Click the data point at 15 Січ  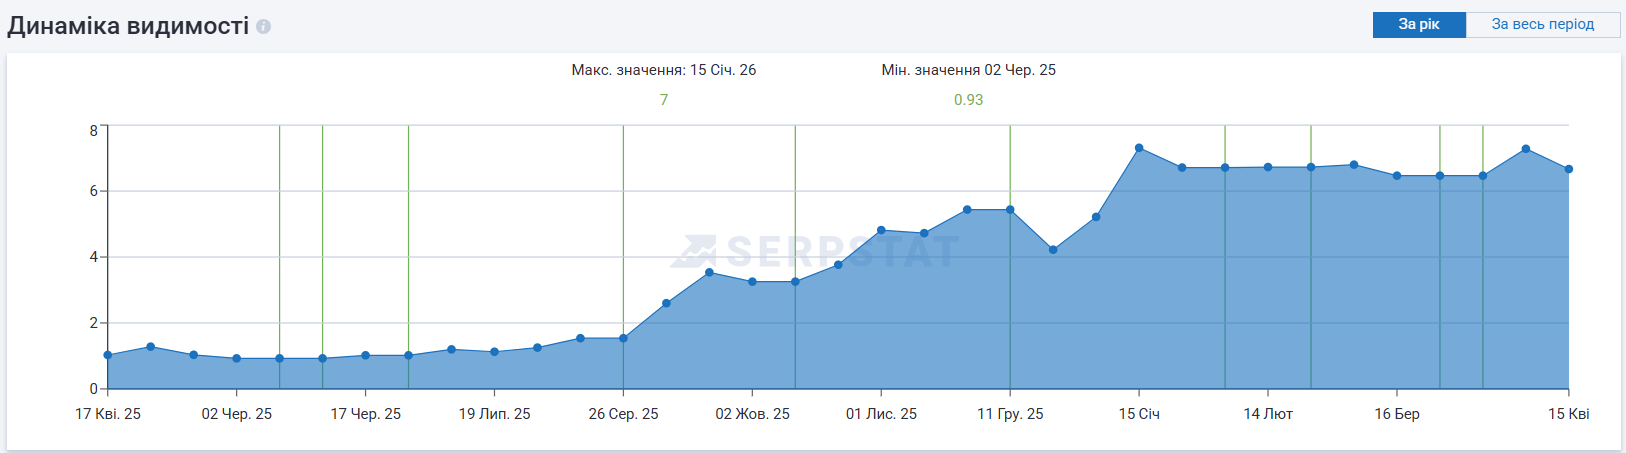click(1139, 148)
